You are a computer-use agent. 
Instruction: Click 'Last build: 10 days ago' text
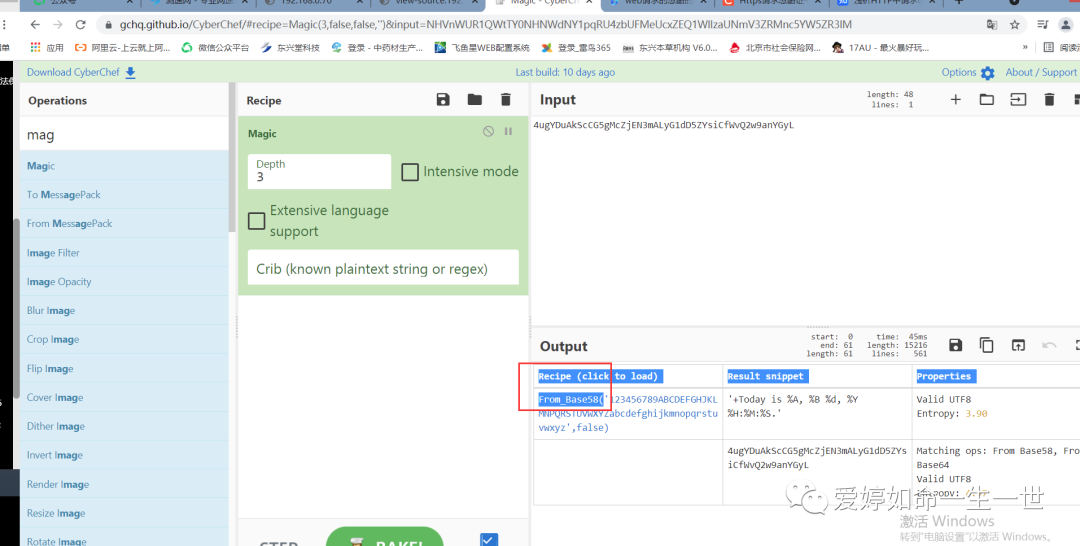click(565, 72)
